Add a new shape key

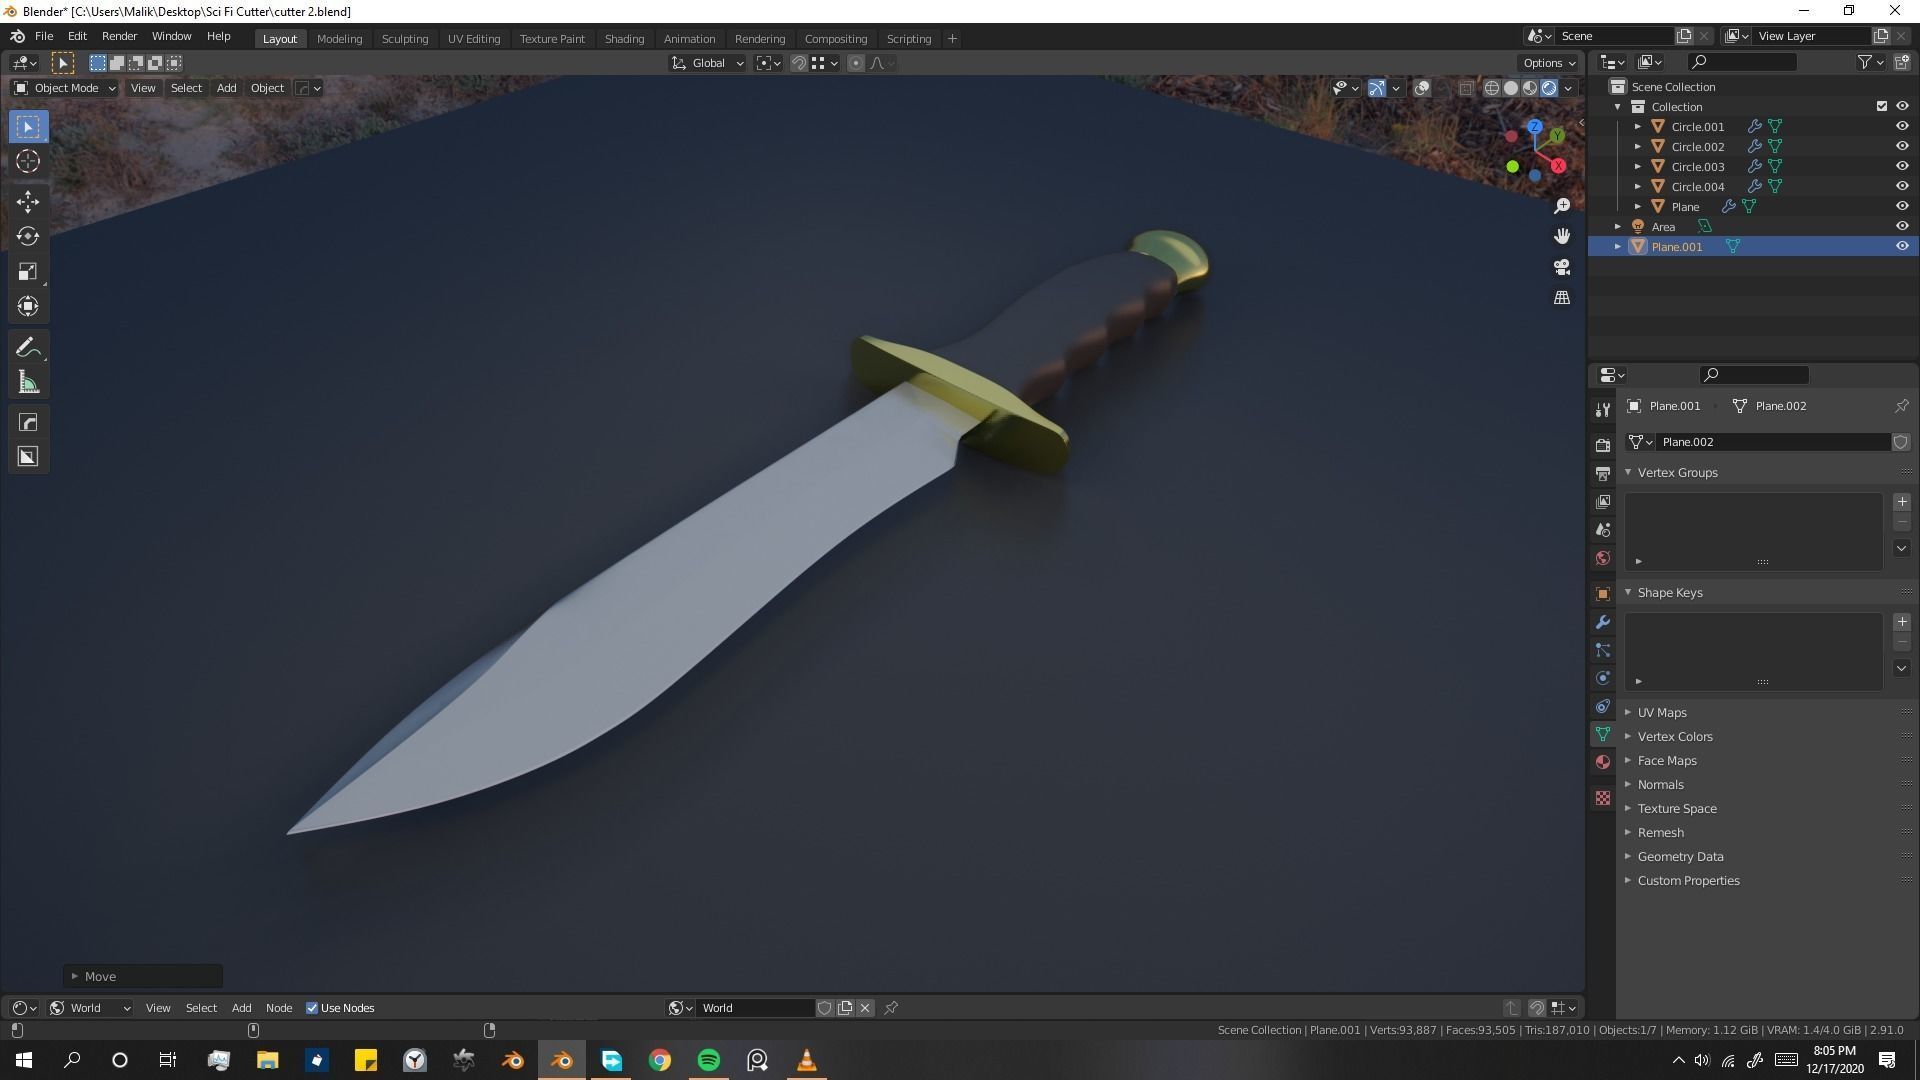1902,622
